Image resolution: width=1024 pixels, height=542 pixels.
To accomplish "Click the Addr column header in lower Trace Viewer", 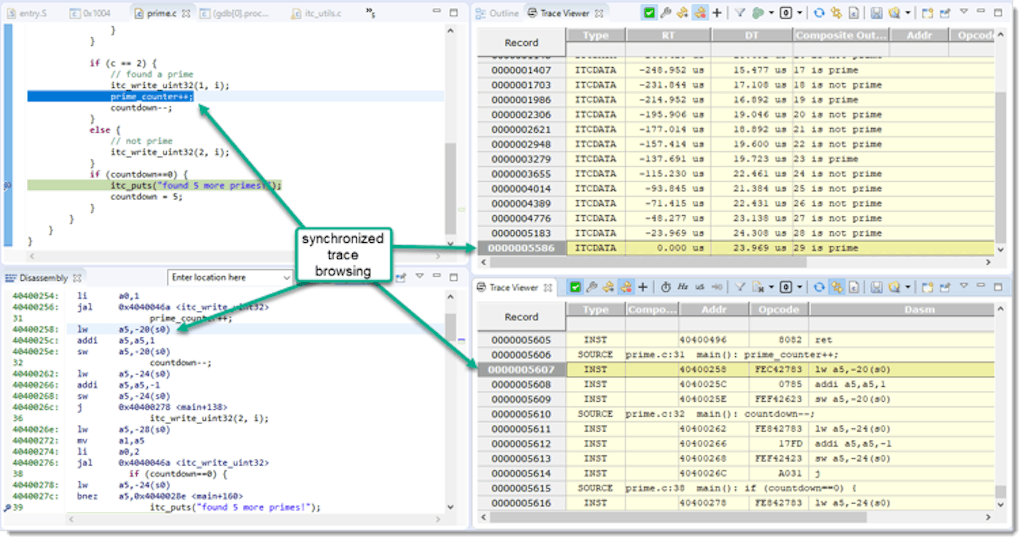I will pyautogui.click(x=714, y=310).
